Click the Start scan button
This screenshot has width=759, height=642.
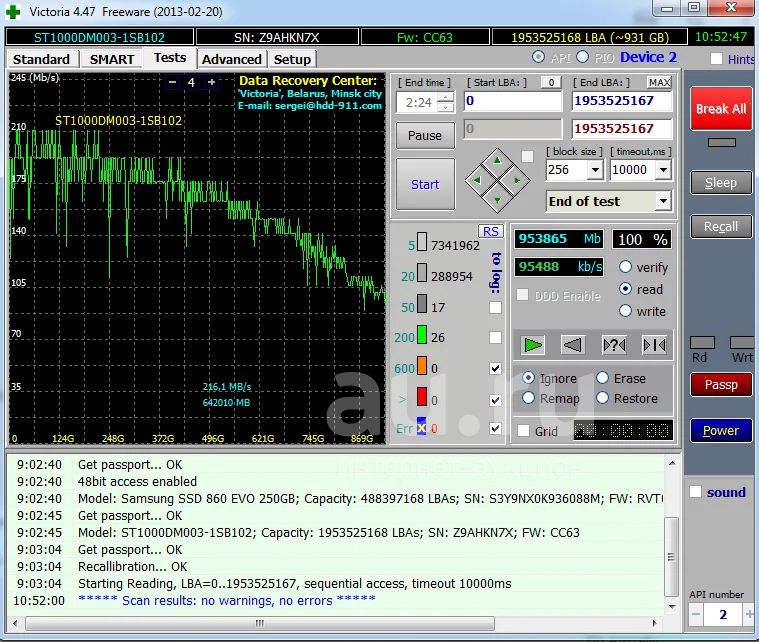[x=425, y=184]
